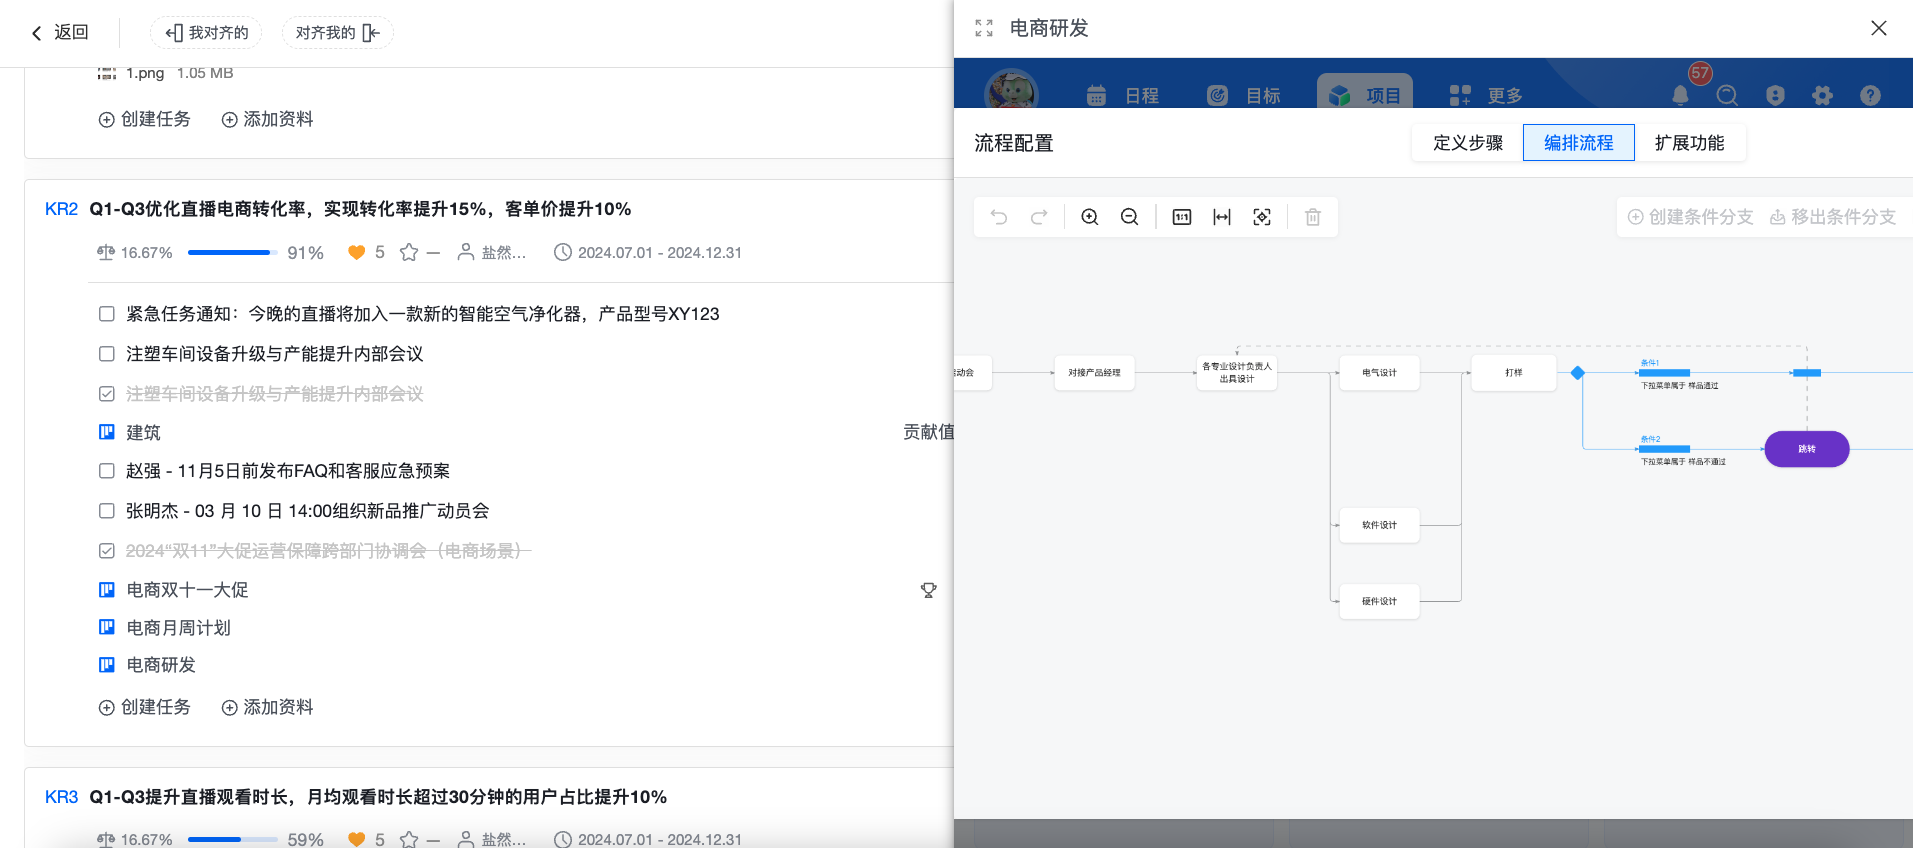Open the 我对齐的 alignment view
The image size is (1913, 848).
[207, 32]
